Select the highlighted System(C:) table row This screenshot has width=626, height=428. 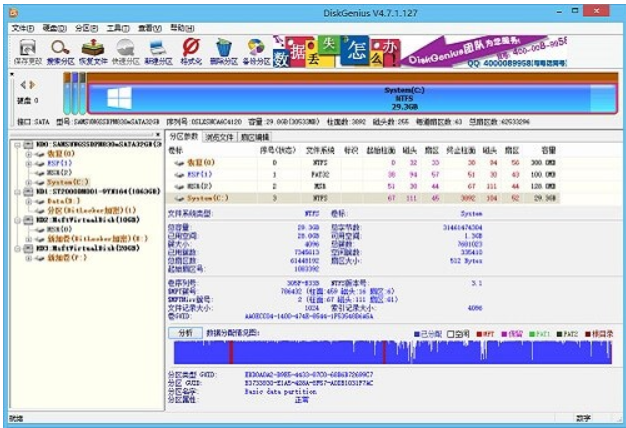click(363, 198)
